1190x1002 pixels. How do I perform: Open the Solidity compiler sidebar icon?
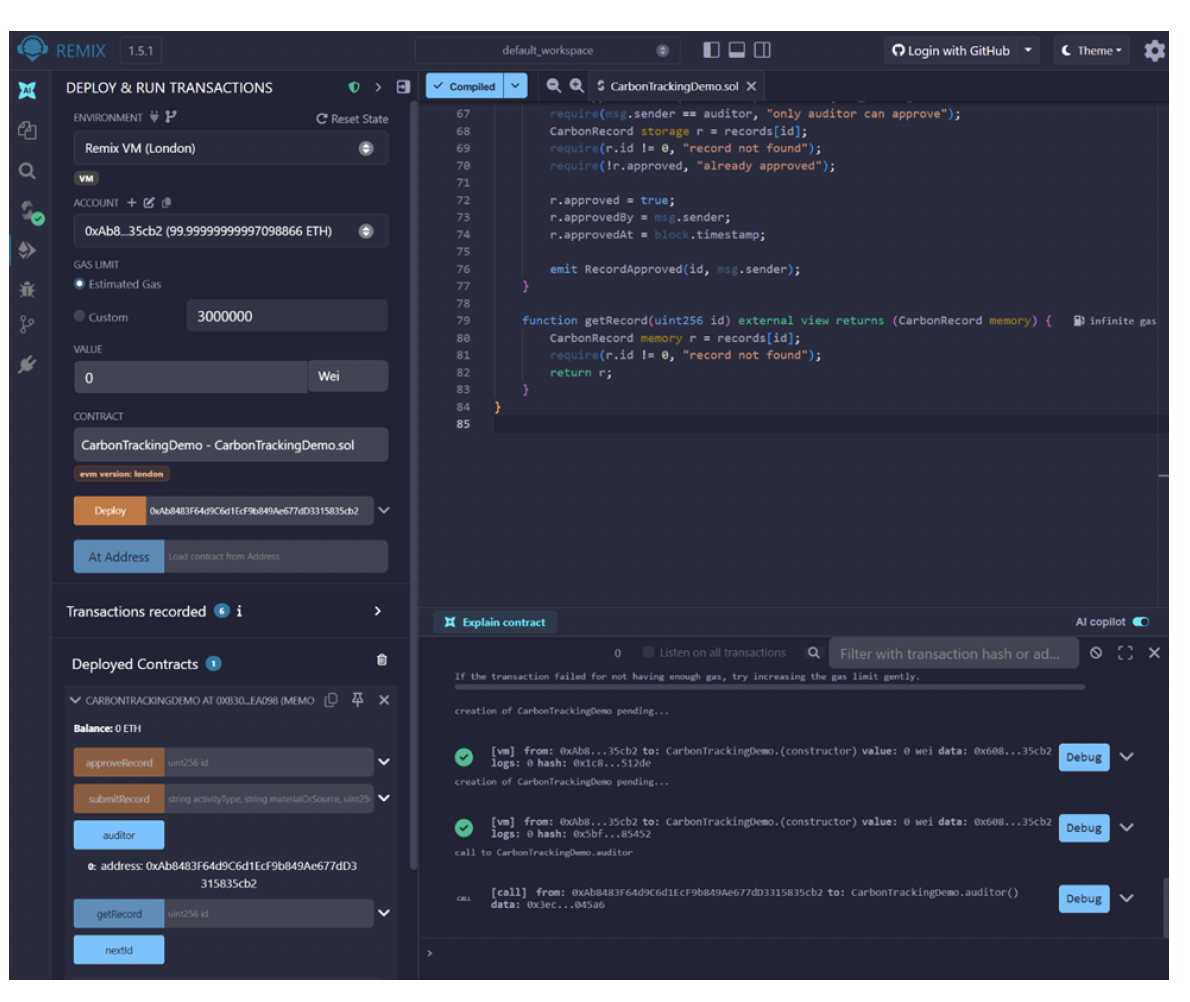tap(30, 212)
